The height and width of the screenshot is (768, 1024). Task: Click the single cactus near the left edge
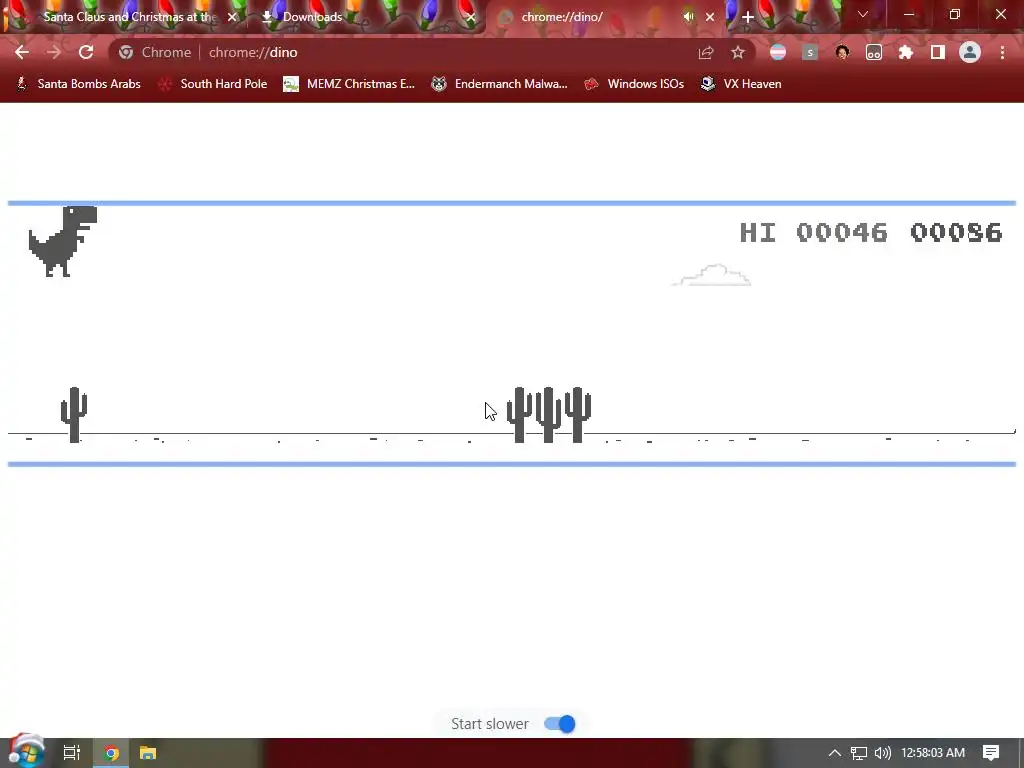click(x=74, y=415)
